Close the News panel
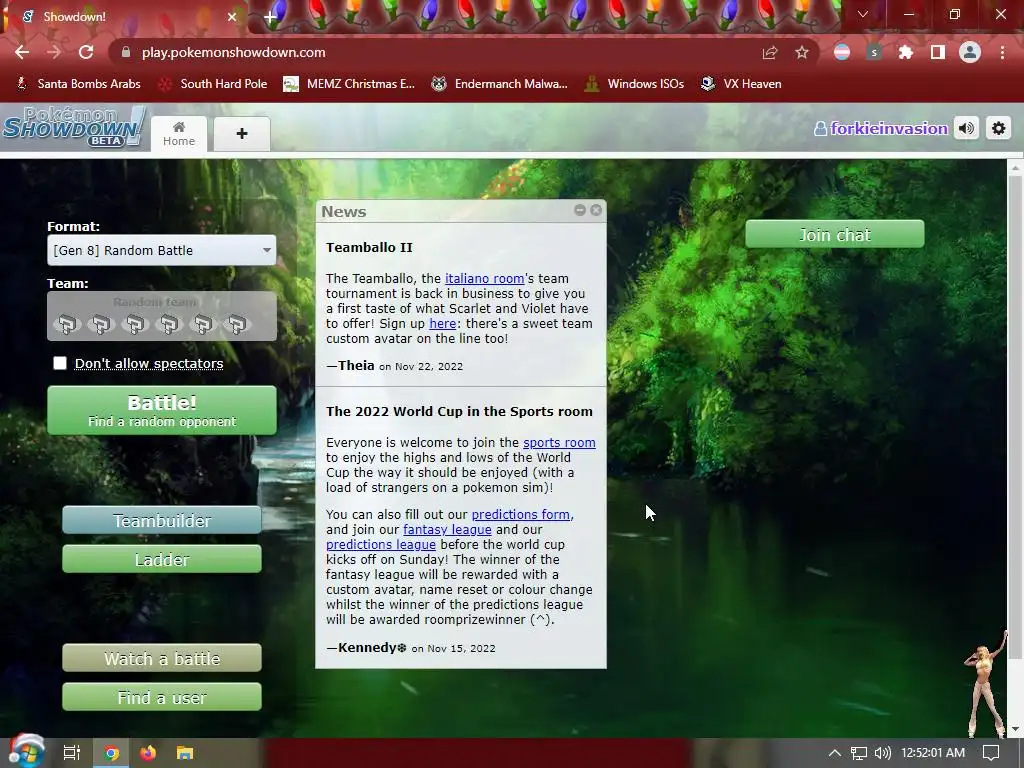This screenshot has height=768, width=1024. 596,210
